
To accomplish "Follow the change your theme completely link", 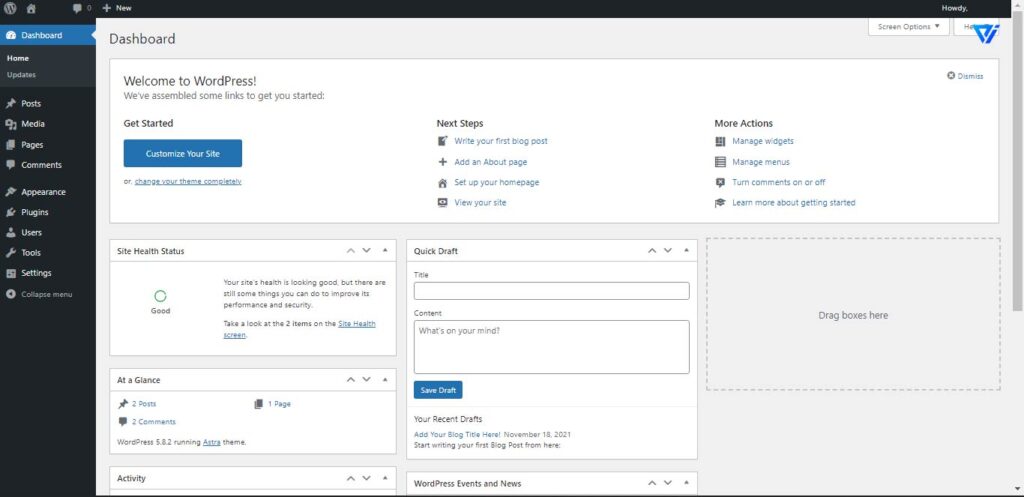I will click(x=188, y=182).
